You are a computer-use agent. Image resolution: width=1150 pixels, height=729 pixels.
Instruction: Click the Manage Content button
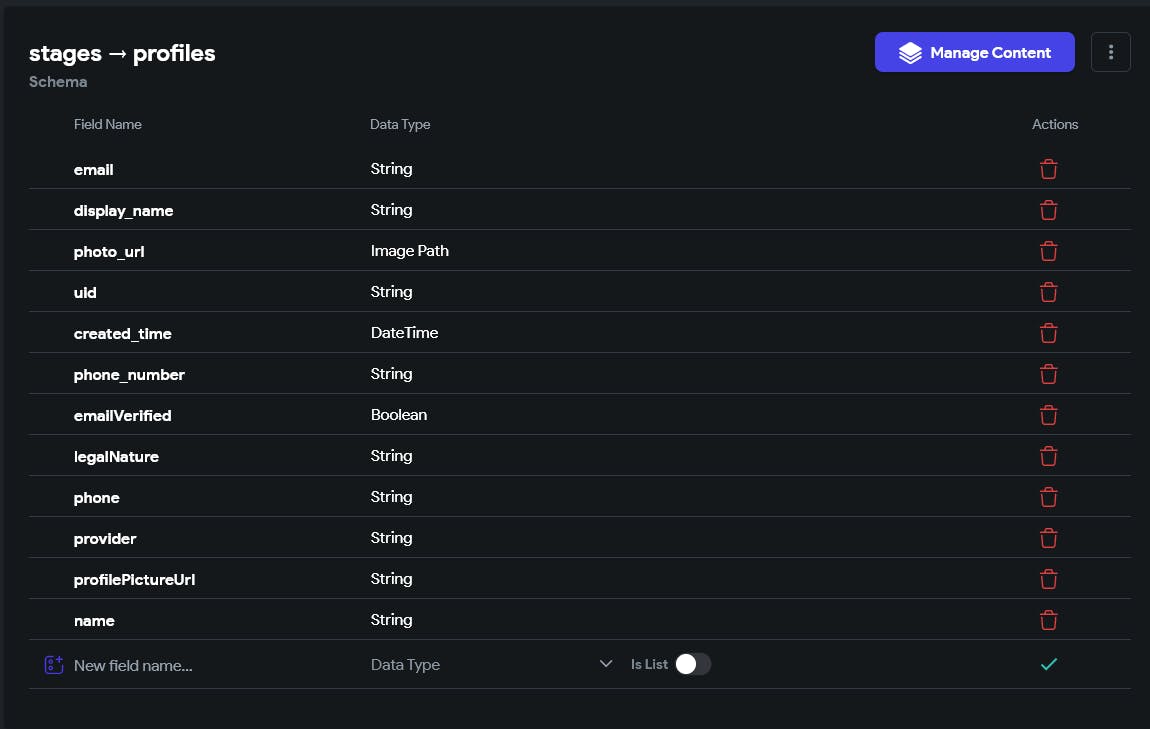point(974,52)
